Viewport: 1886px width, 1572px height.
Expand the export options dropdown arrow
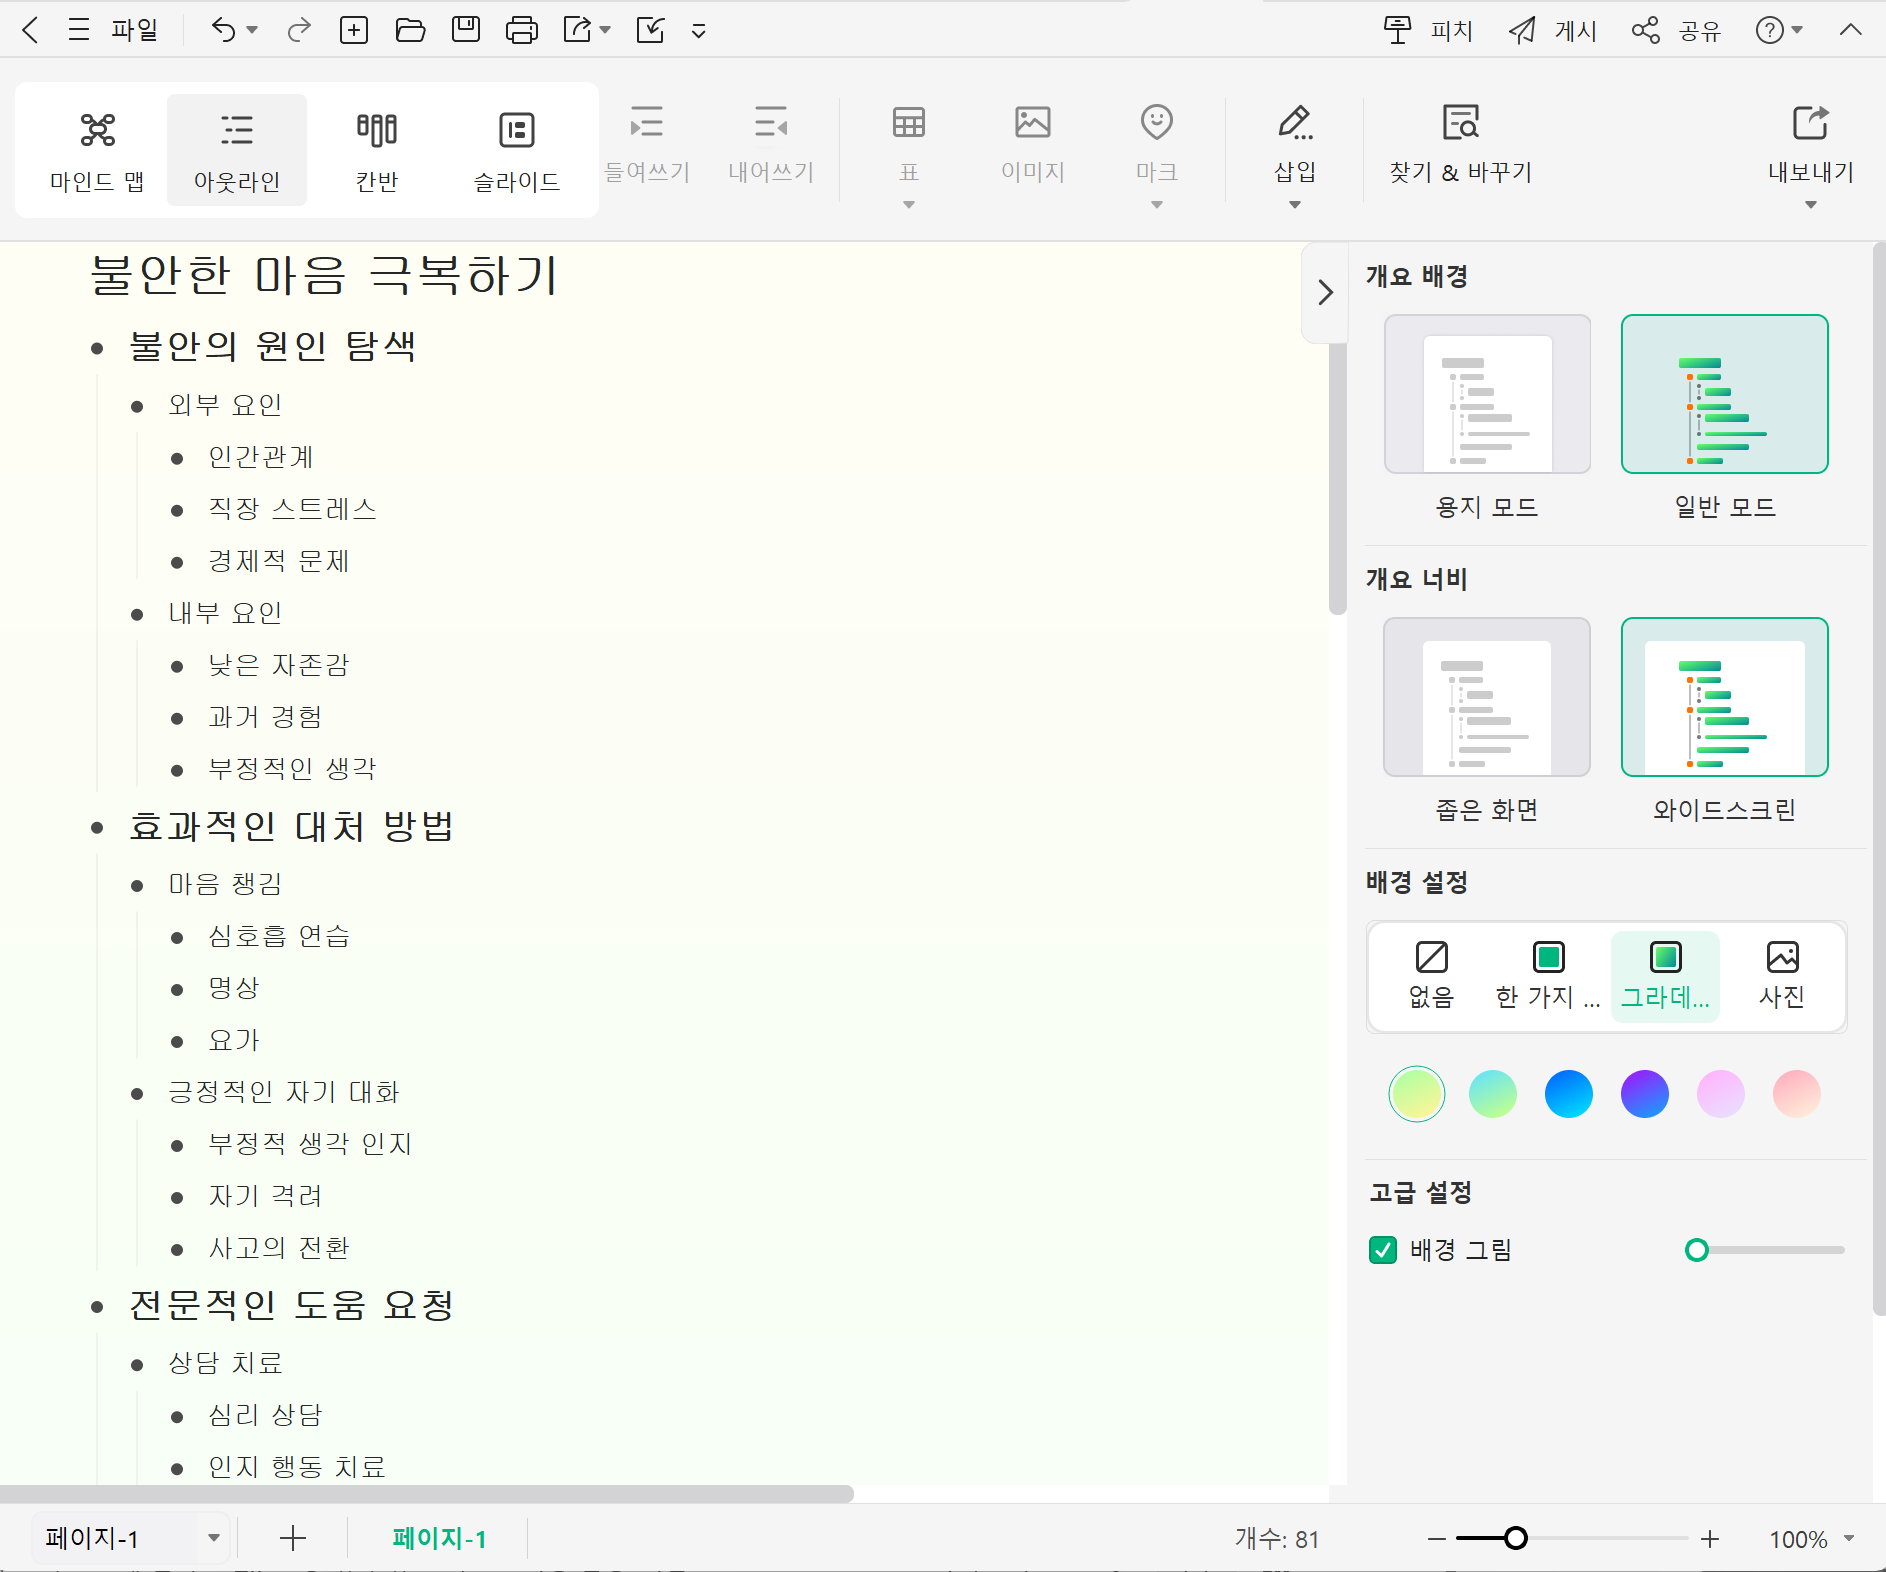pos(605,30)
